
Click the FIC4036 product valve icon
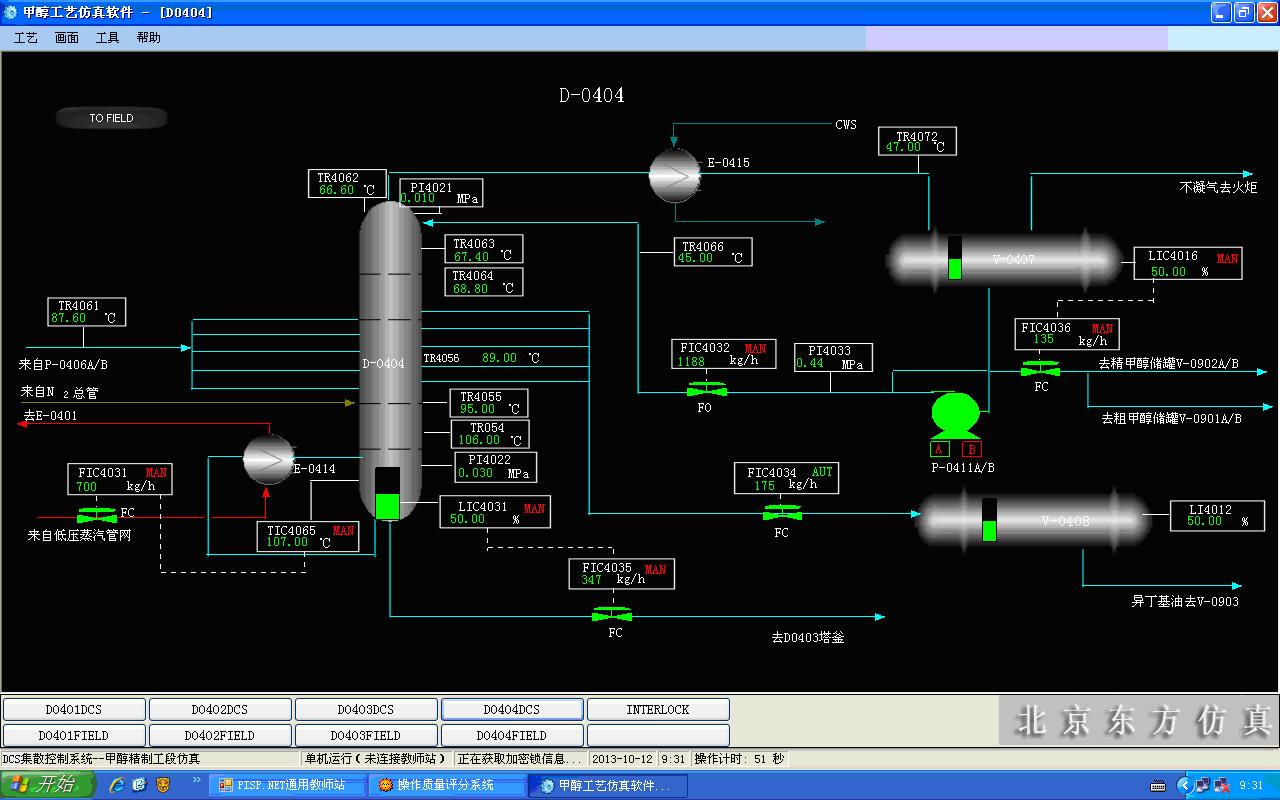point(1040,369)
